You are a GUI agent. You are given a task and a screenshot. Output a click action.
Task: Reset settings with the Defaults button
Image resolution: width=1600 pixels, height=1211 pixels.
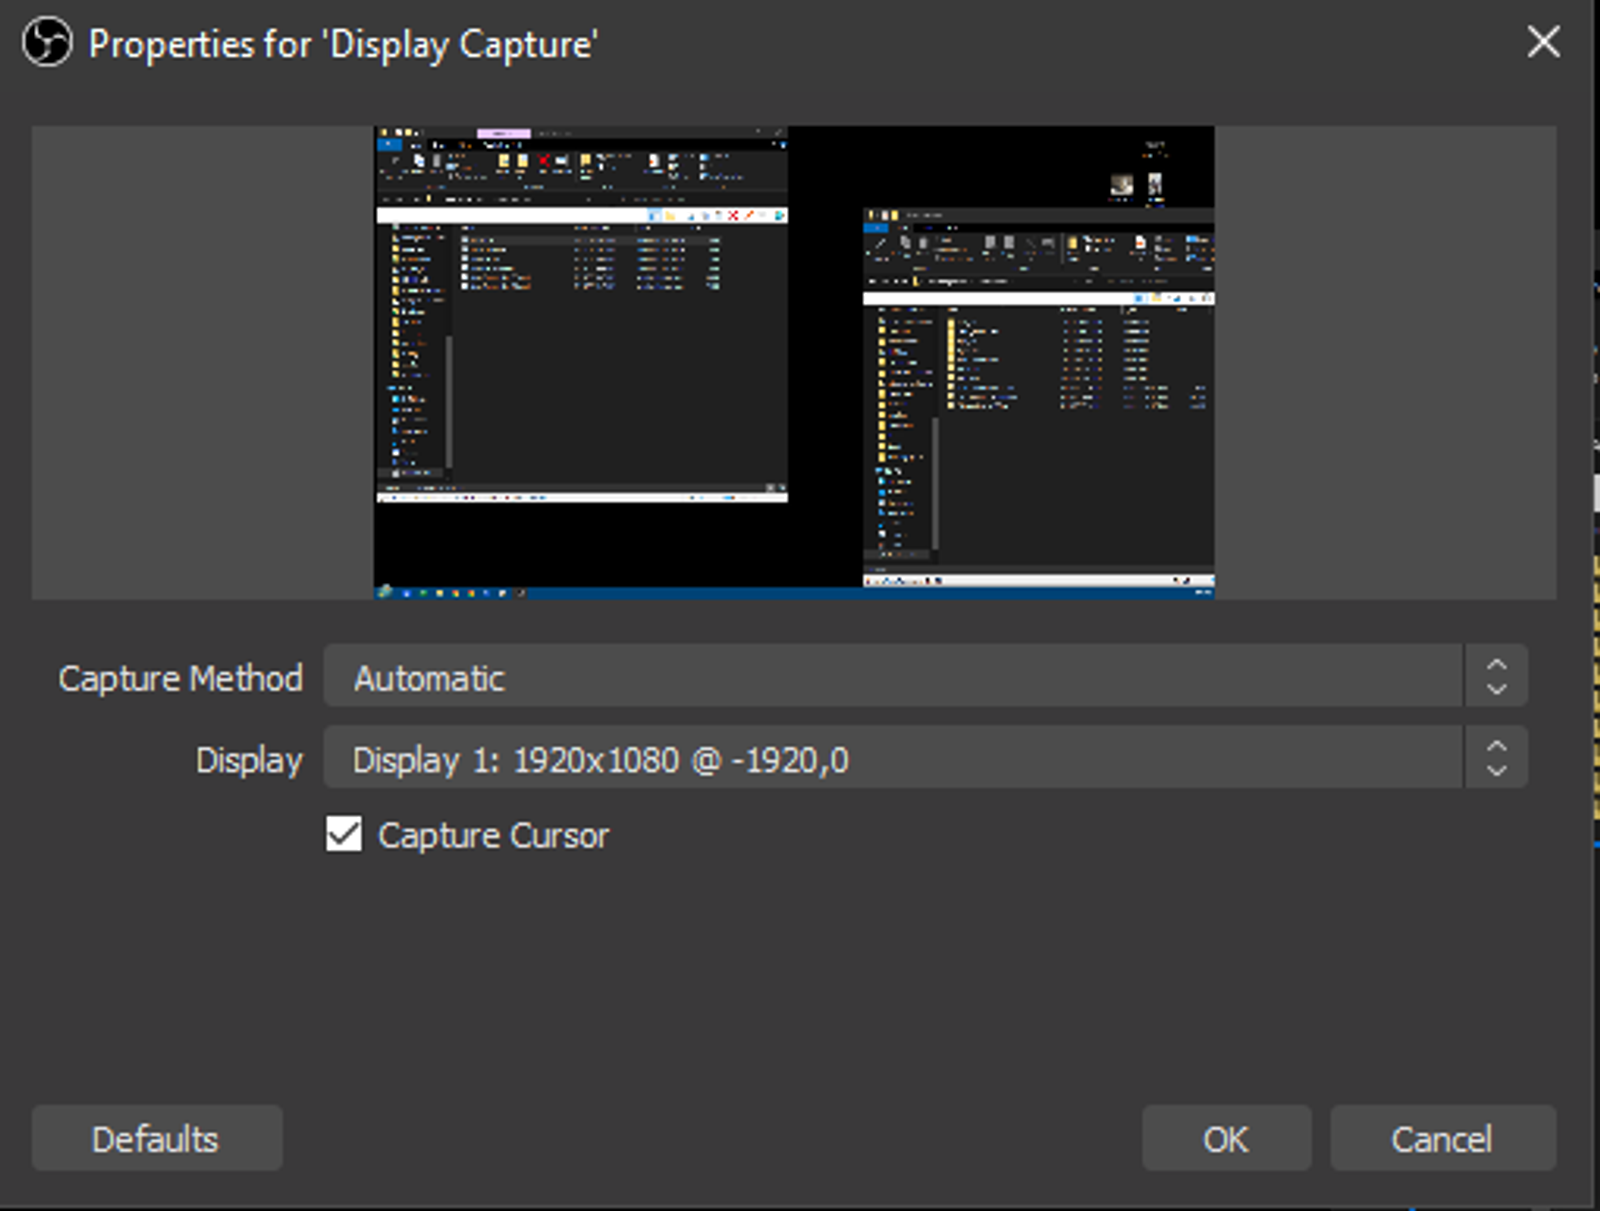click(157, 1138)
